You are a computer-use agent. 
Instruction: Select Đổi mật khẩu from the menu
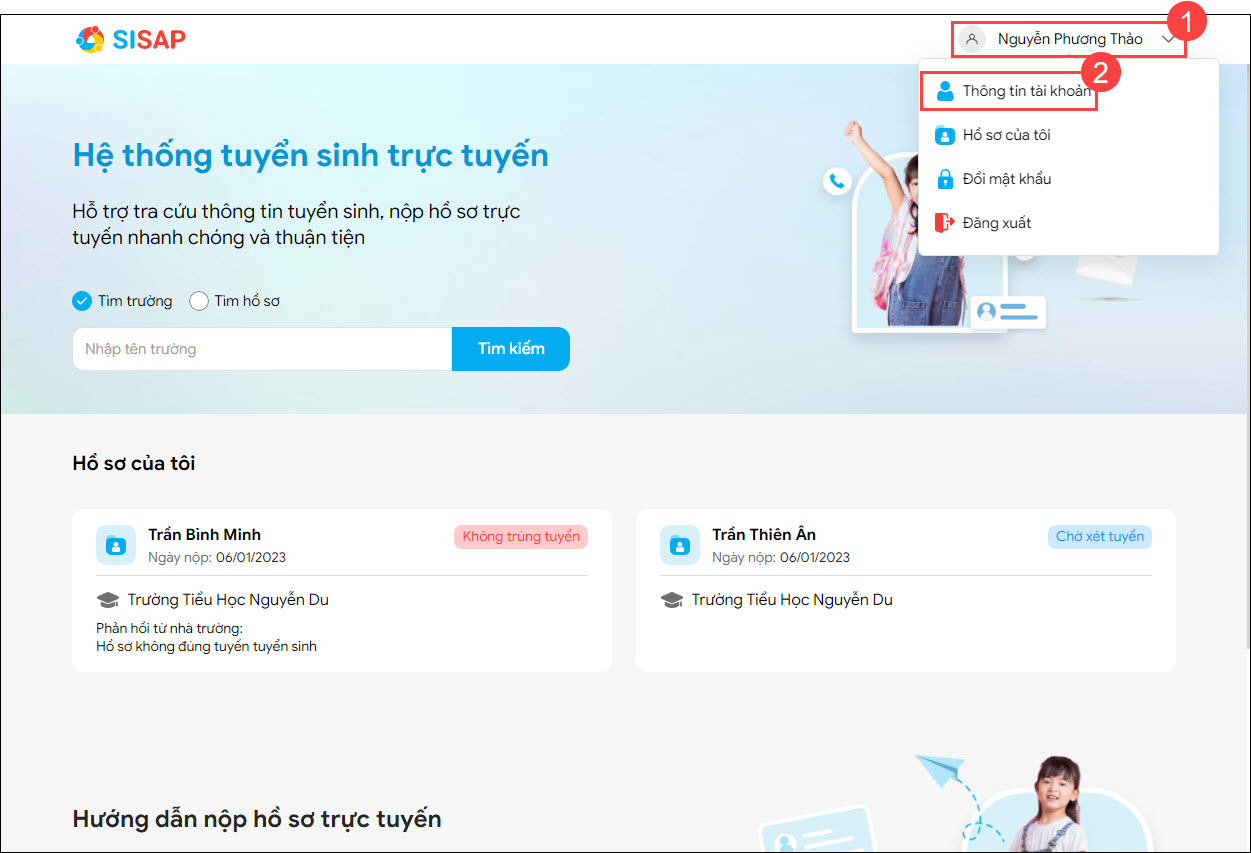coord(1068,179)
